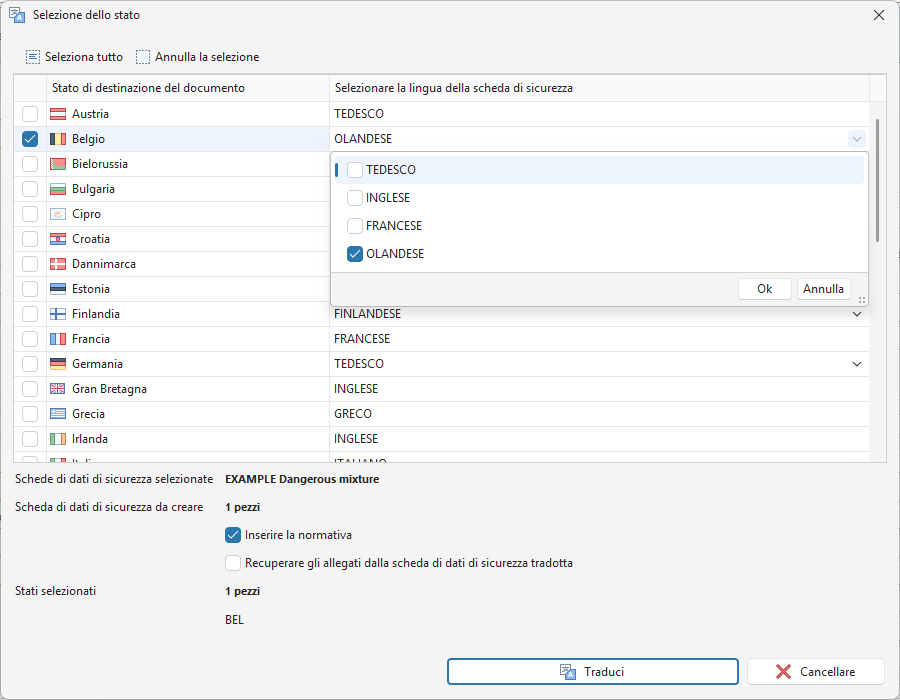900x700 pixels.
Task: Click the Dannimarca flag icon
Action: point(58,264)
